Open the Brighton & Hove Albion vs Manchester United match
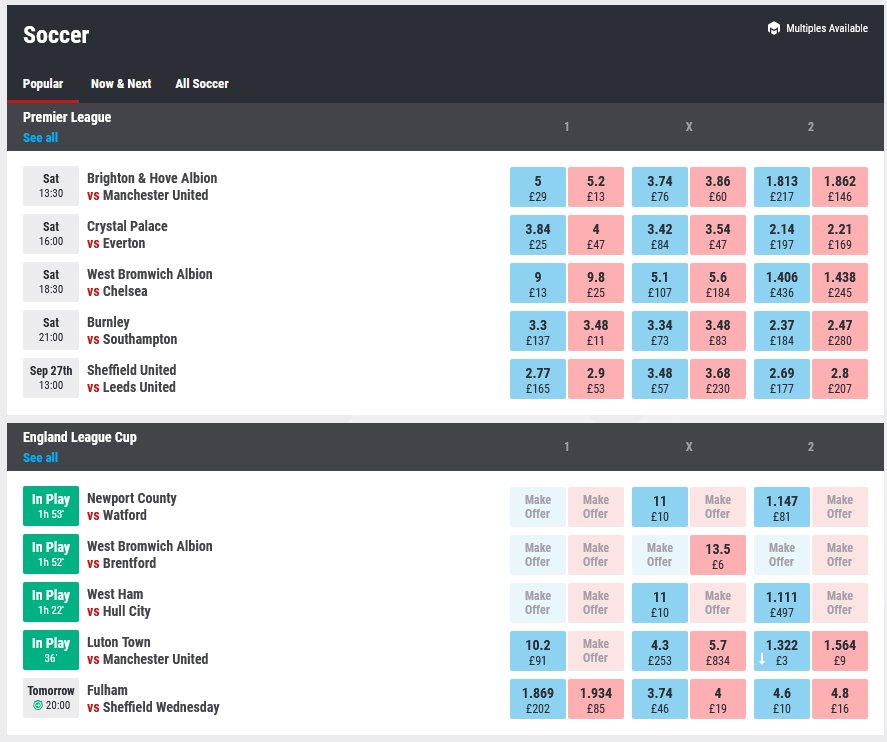 click(151, 187)
